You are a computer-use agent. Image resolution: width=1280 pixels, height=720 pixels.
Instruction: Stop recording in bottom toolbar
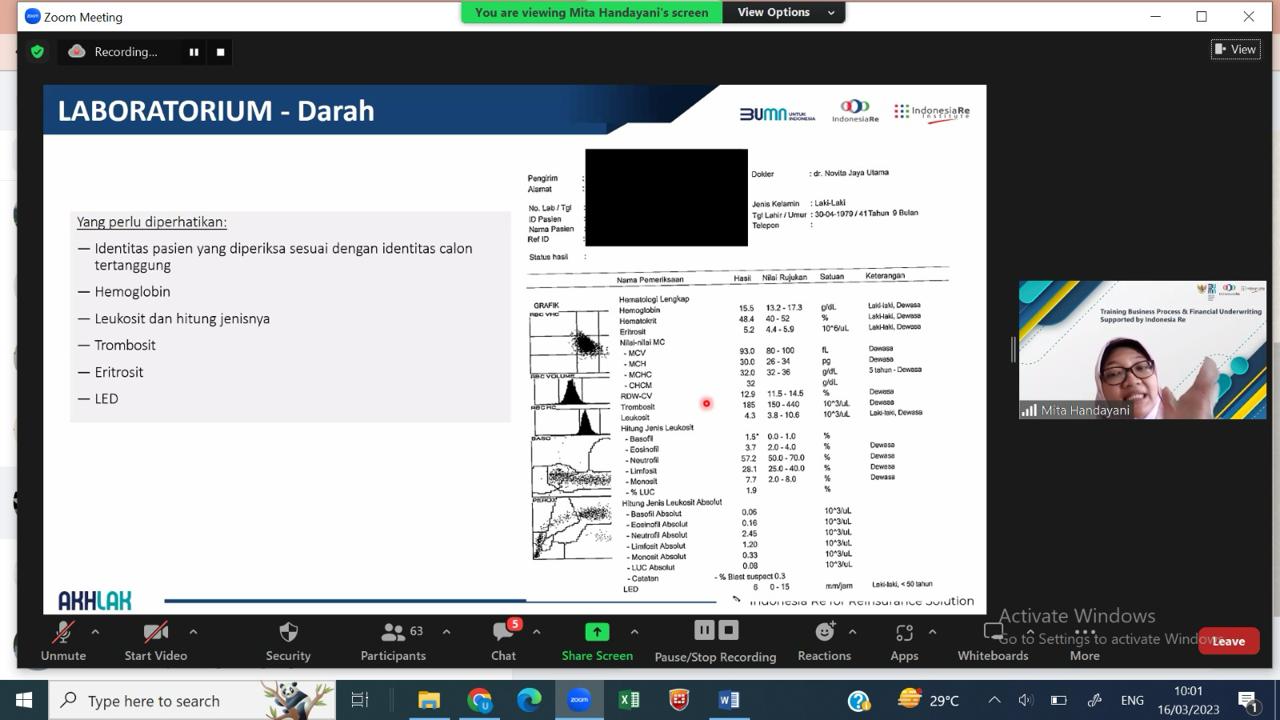(x=729, y=630)
